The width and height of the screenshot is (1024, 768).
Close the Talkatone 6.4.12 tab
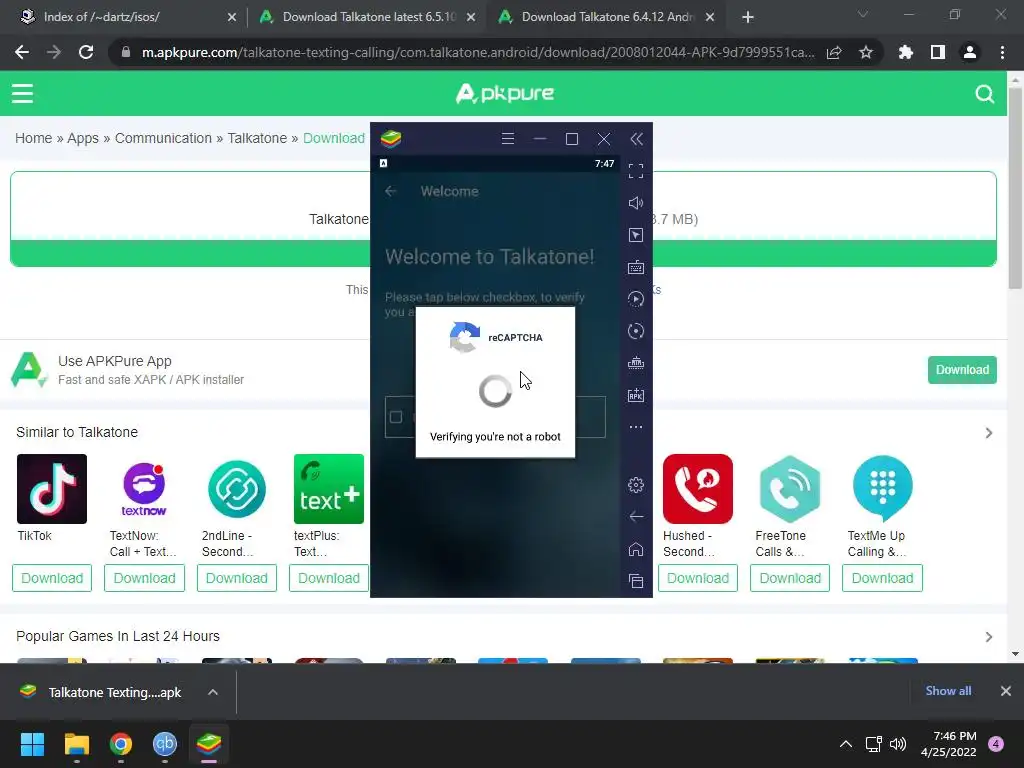[x=710, y=17]
